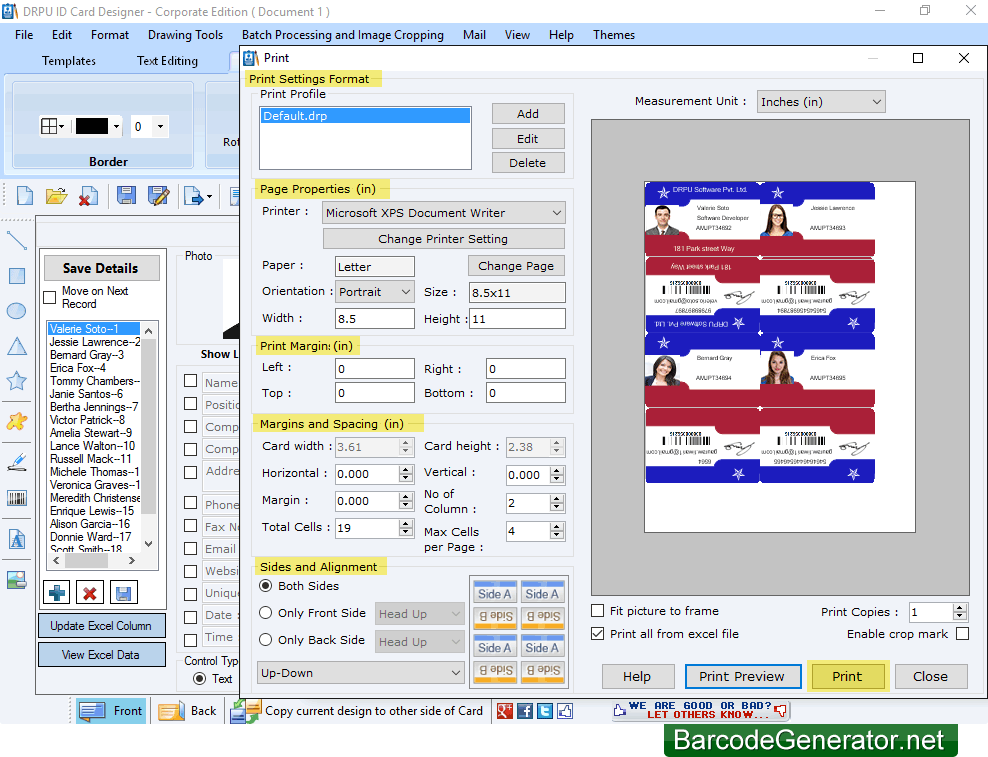The width and height of the screenshot is (988, 757).
Task: Enable the Fit picture to frame checkbox
Action: 597,610
